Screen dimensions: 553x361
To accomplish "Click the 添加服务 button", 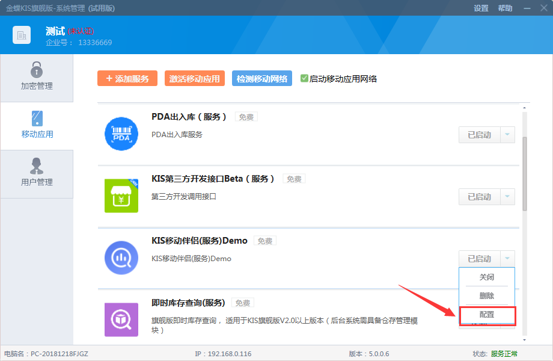I will click(127, 78).
